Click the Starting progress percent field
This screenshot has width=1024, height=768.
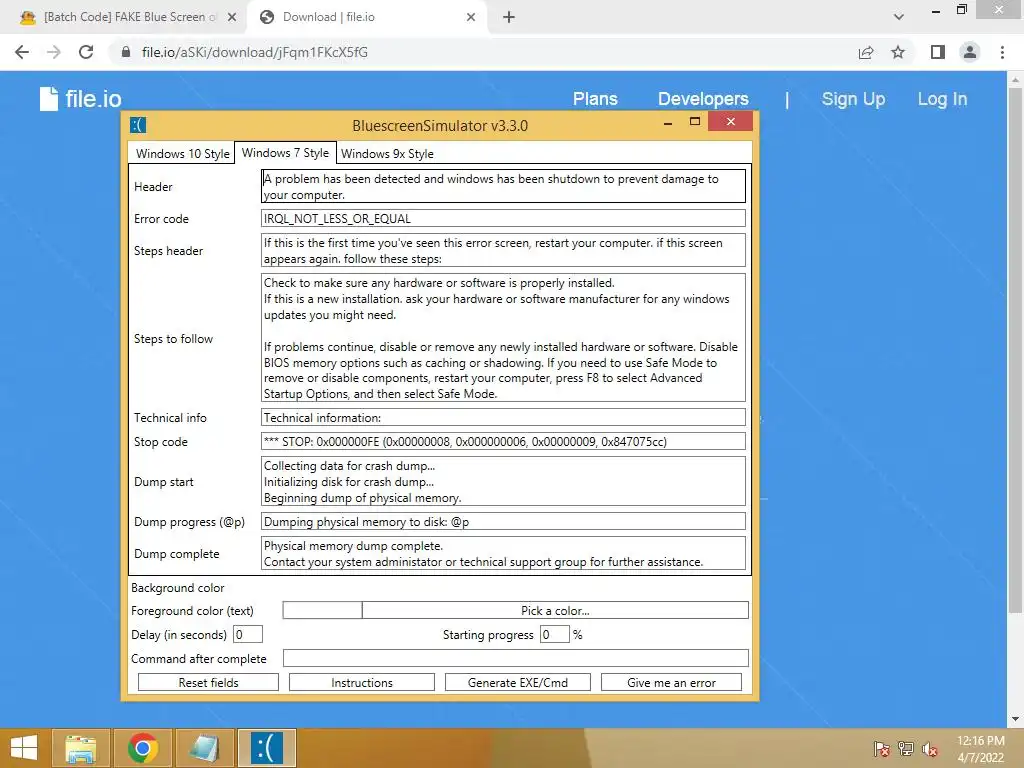pyautogui.click(x=554, y=634)
